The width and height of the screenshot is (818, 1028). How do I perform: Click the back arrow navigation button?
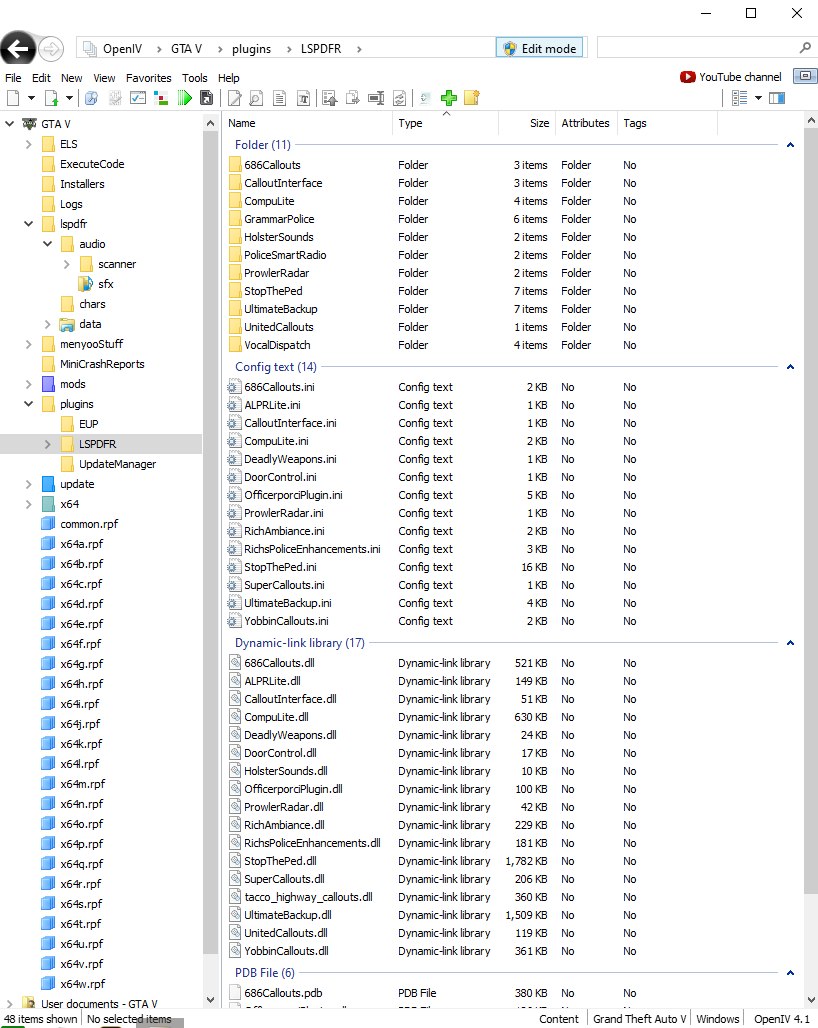tap(18, 49)
